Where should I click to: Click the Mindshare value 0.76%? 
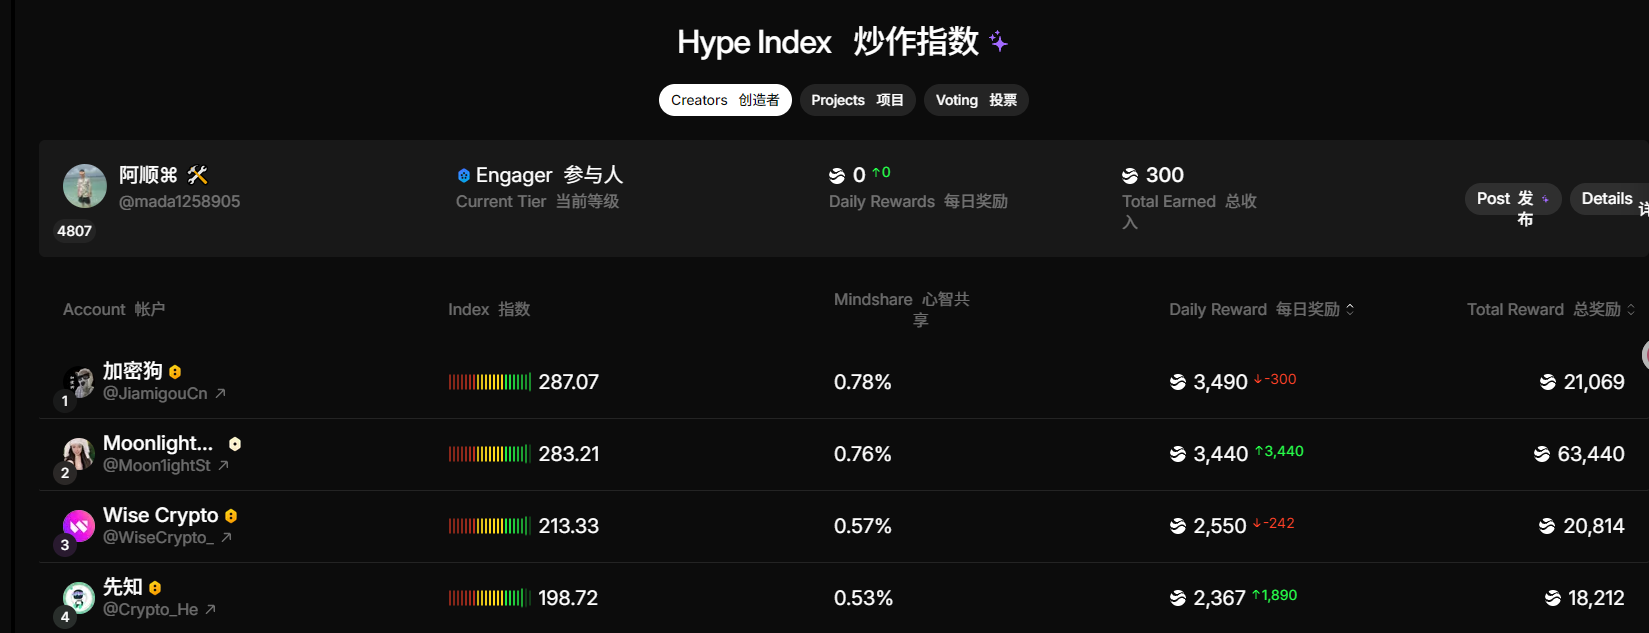pyautogui.click(x=863, y=454)
